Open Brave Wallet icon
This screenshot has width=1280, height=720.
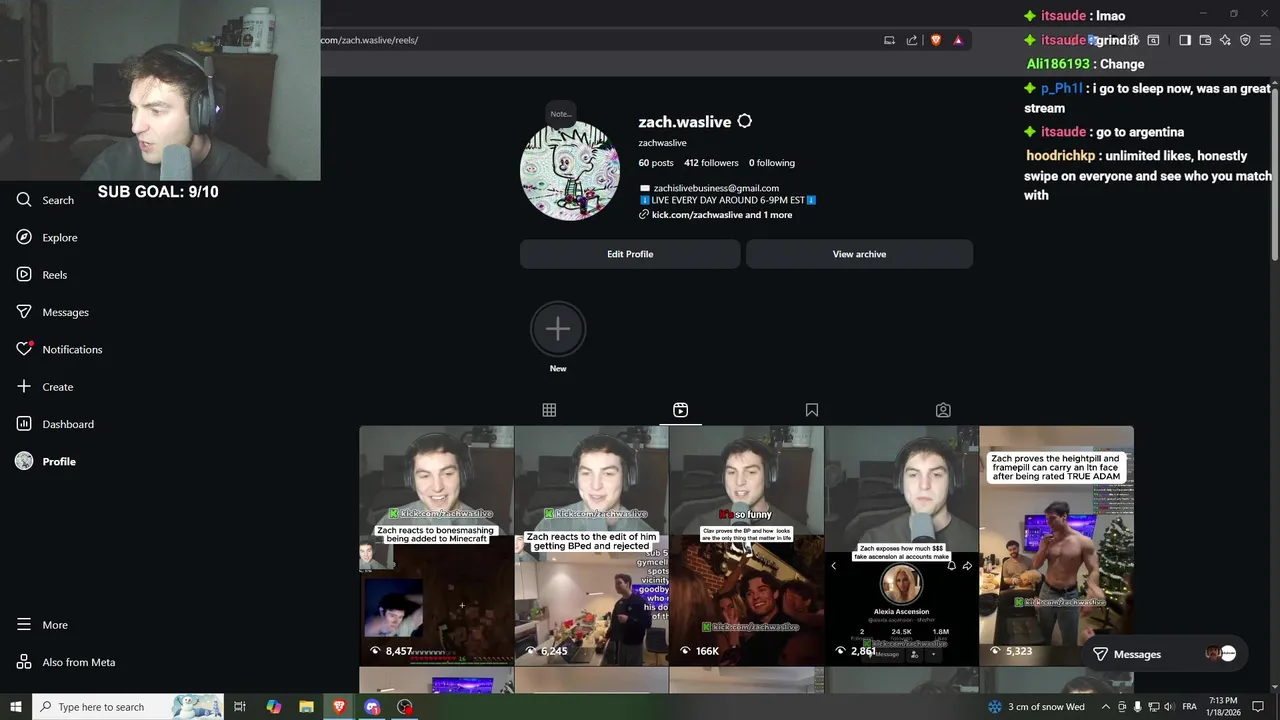coord(1205,40)
